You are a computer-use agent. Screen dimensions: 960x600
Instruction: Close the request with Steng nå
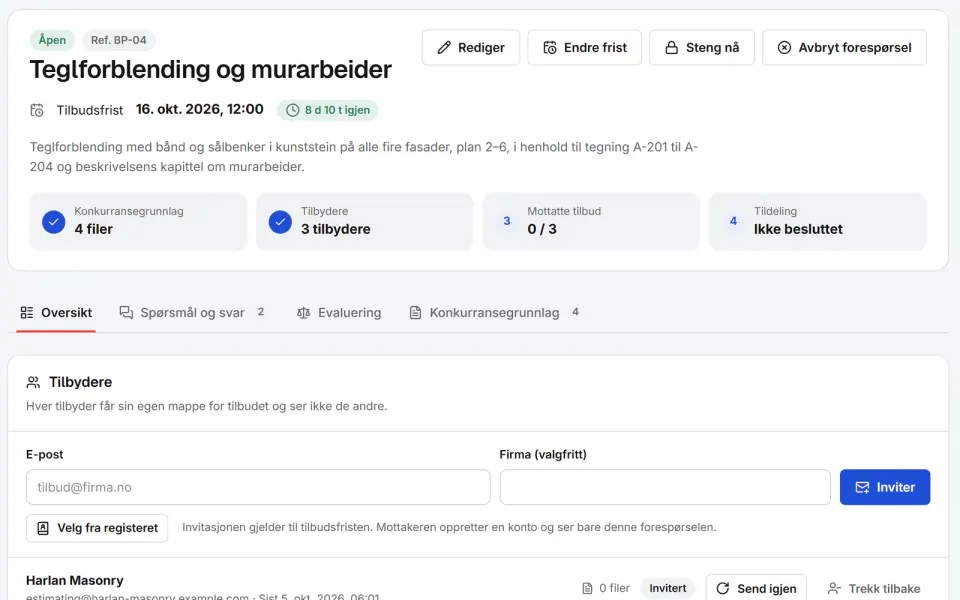(702, 48)
